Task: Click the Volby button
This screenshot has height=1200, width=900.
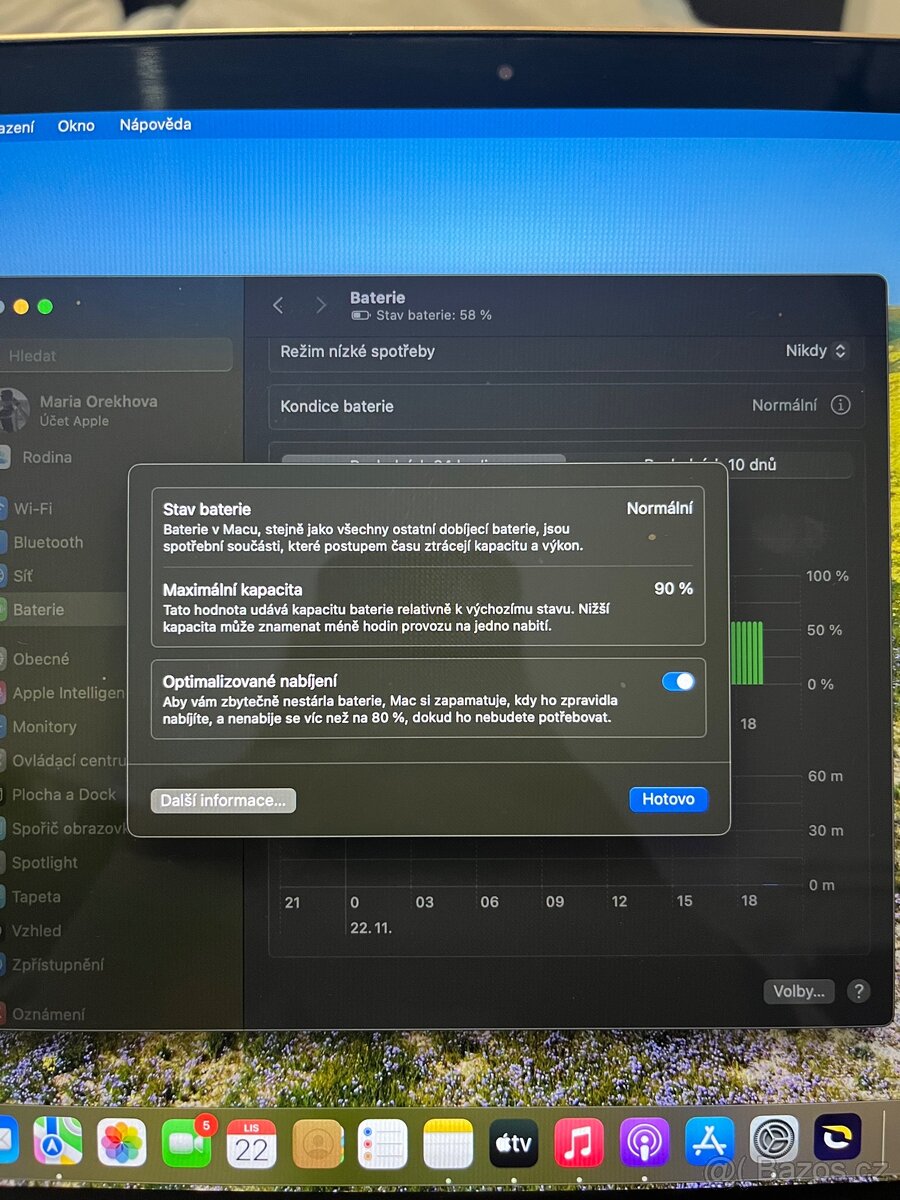Action: point(798,991)
